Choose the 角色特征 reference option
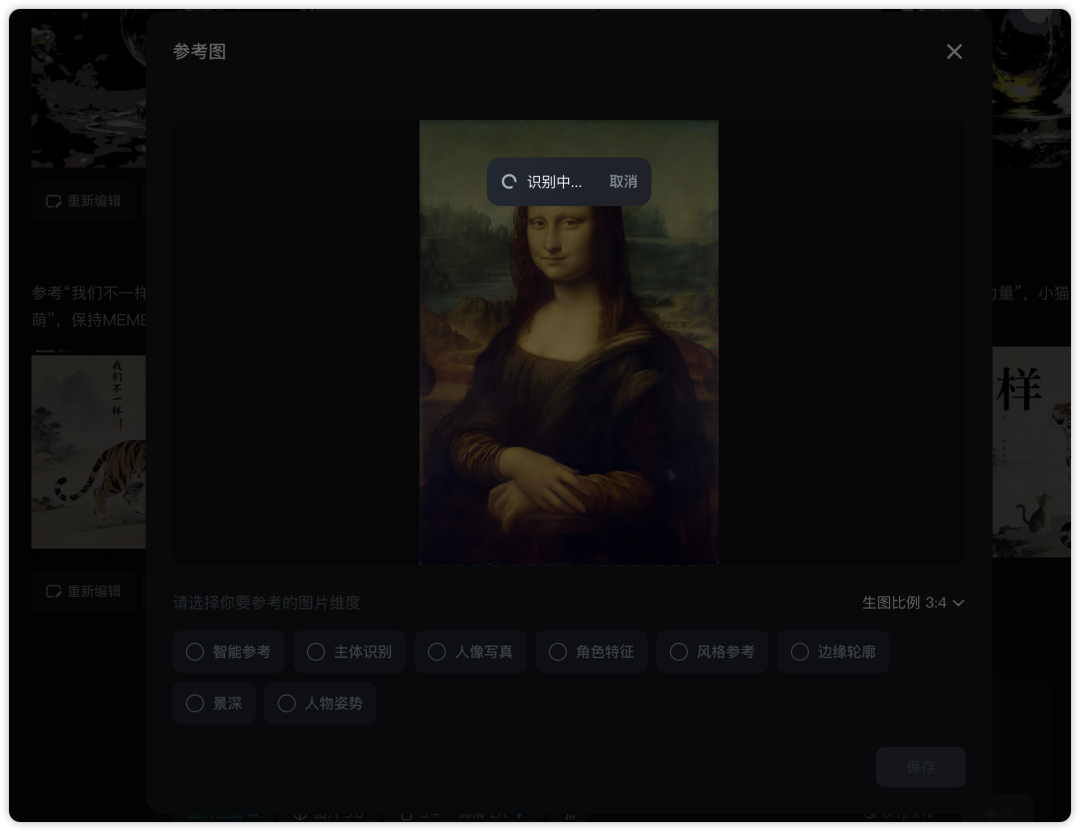 click(591, 651)
